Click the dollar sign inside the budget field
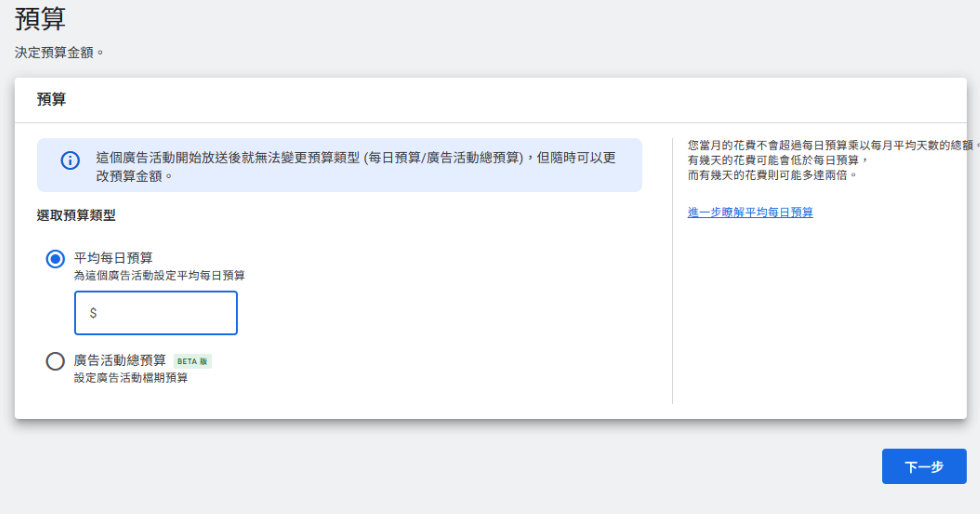The image size is (980, 514). tap(93, 313)
